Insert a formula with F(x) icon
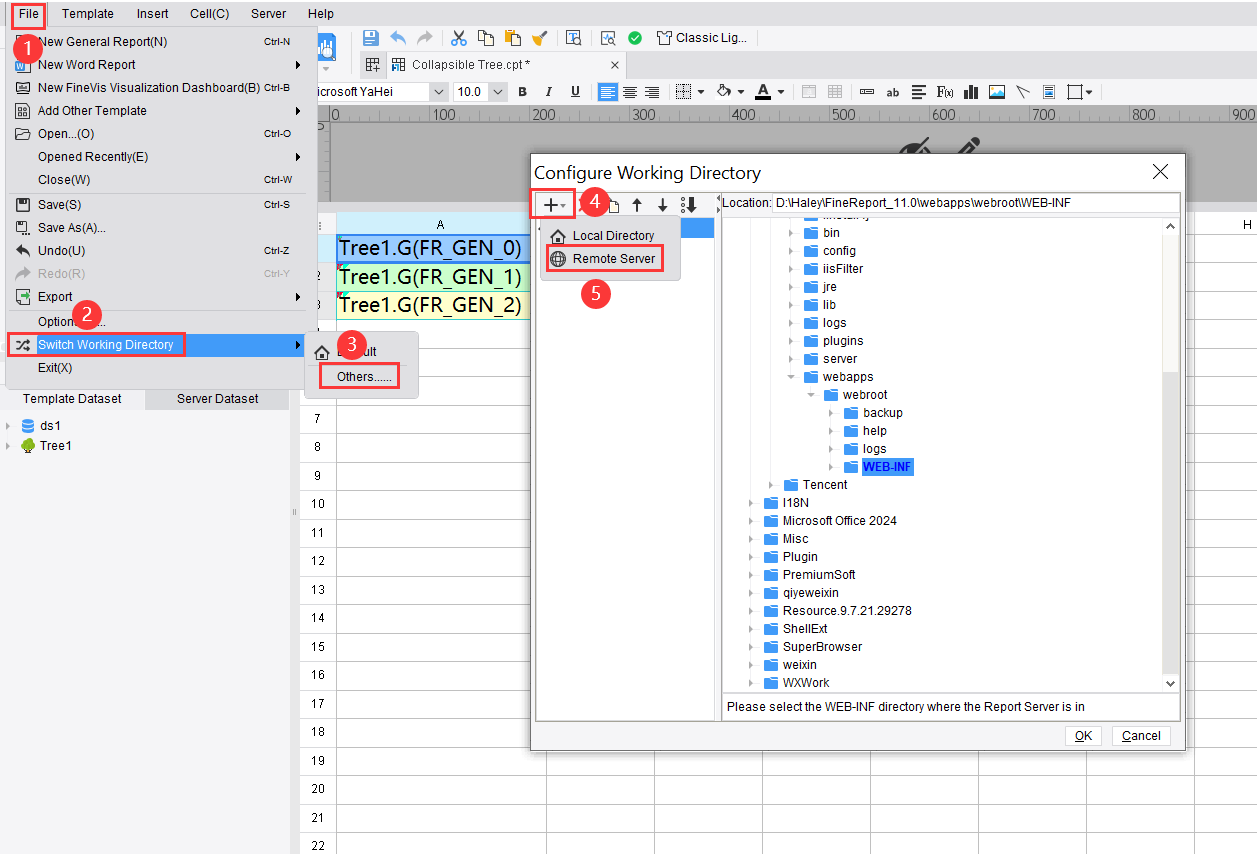The image size is (1257, 854). [944, 91]
